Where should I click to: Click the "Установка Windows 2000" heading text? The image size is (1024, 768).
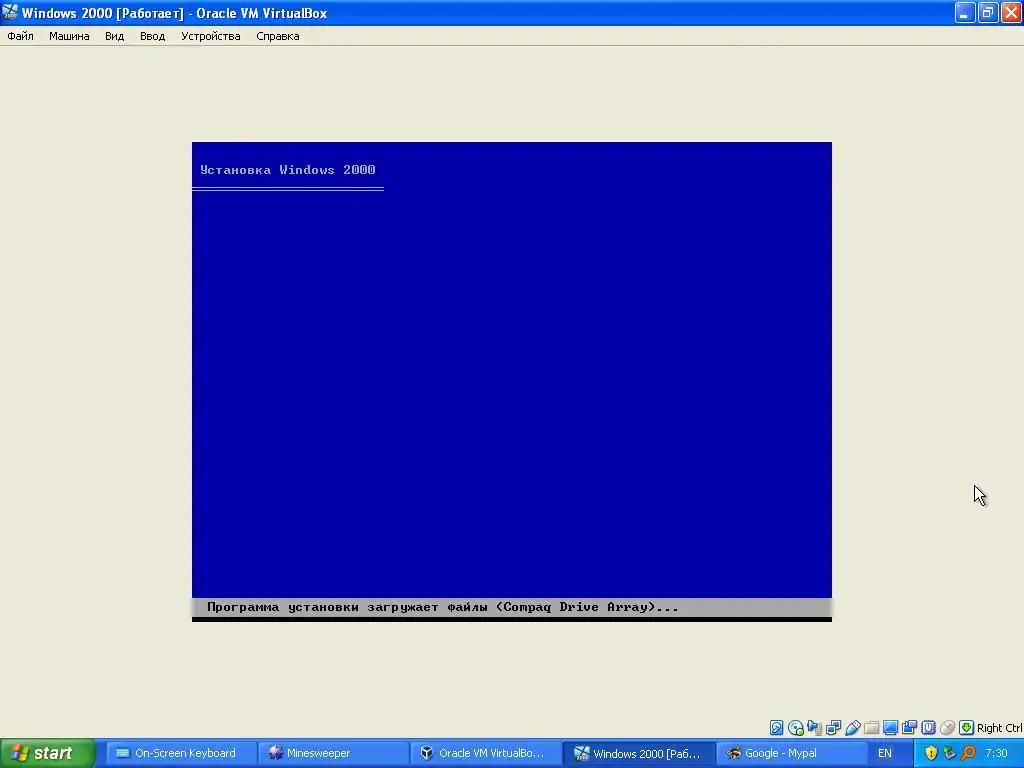287,170
